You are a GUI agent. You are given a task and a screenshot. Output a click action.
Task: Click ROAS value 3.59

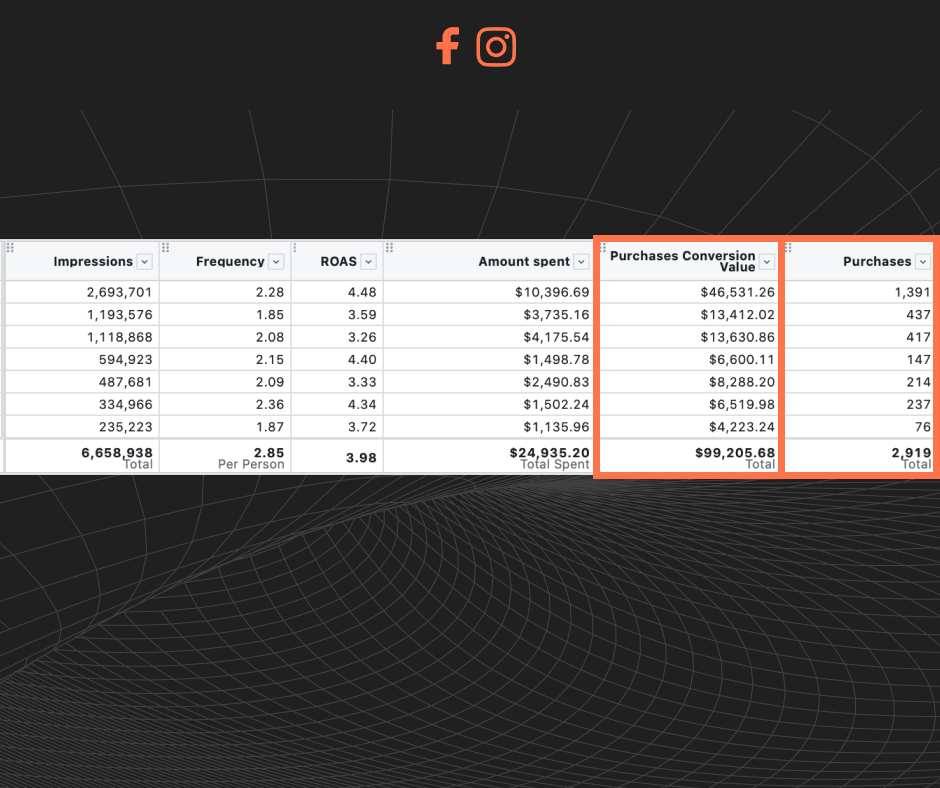coord(362,315)
